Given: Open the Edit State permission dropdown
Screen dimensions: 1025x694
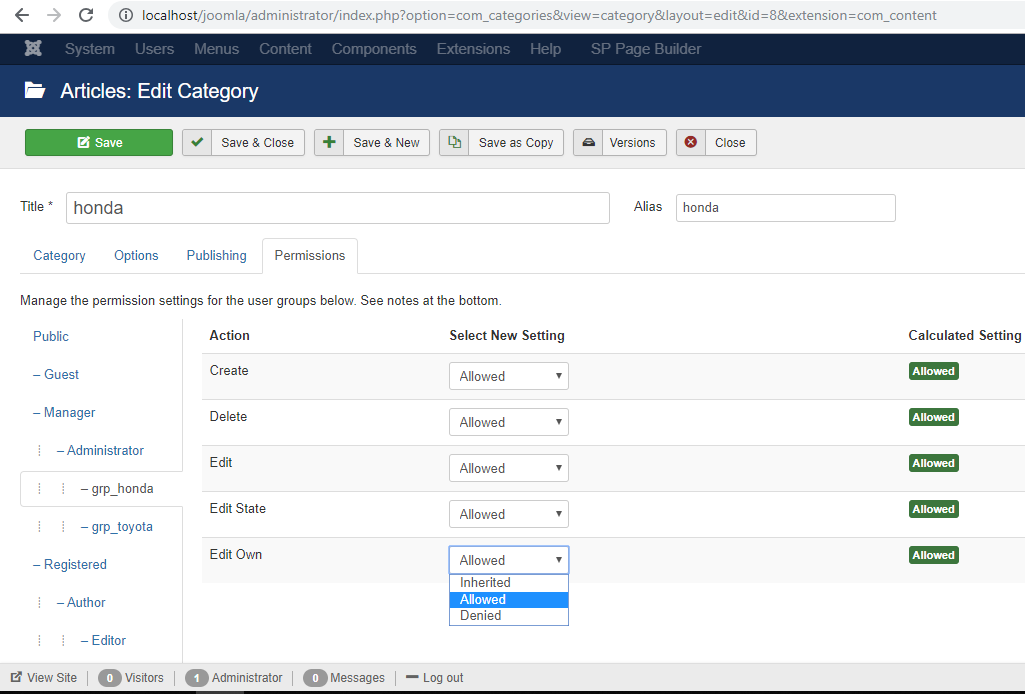Looking at the screenshot, I should point(508,514).
